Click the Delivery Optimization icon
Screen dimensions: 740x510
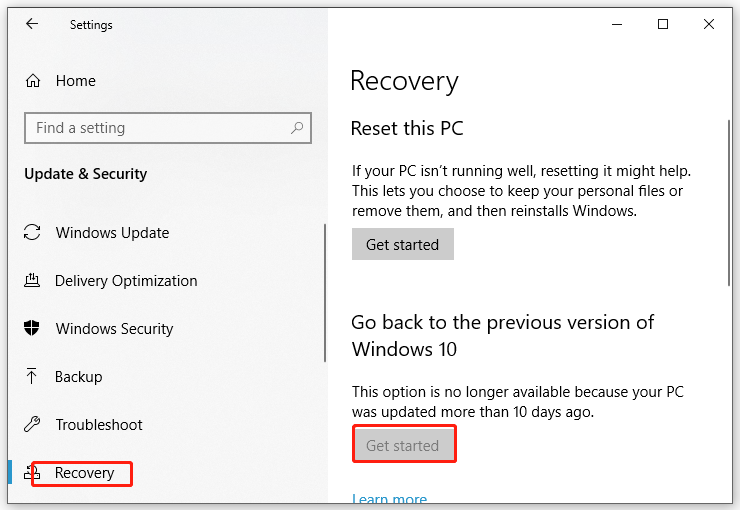point(32,280)
